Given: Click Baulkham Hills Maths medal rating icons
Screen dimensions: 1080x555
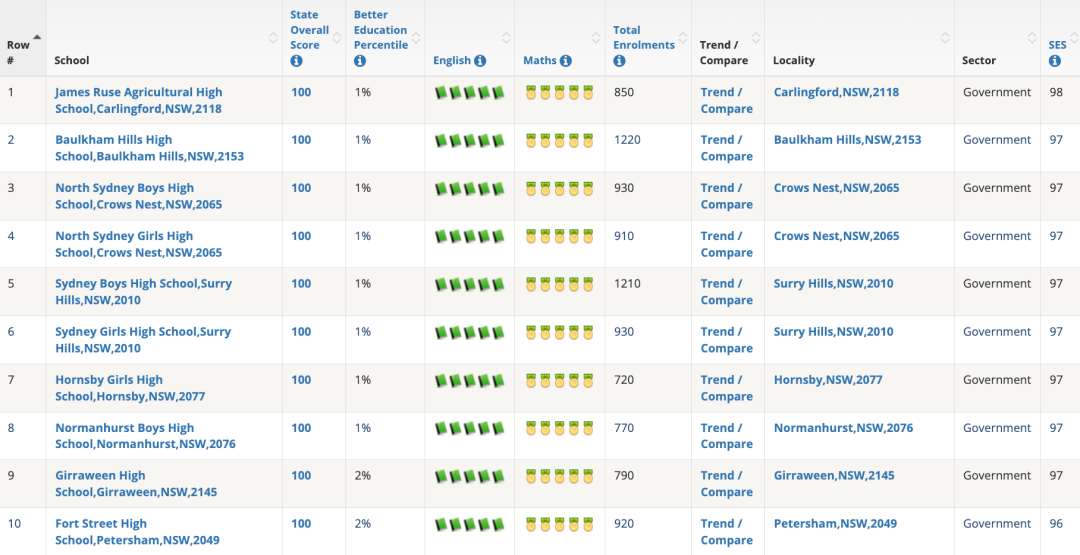Looking at the screenshot, I should [x=559, y=140].
